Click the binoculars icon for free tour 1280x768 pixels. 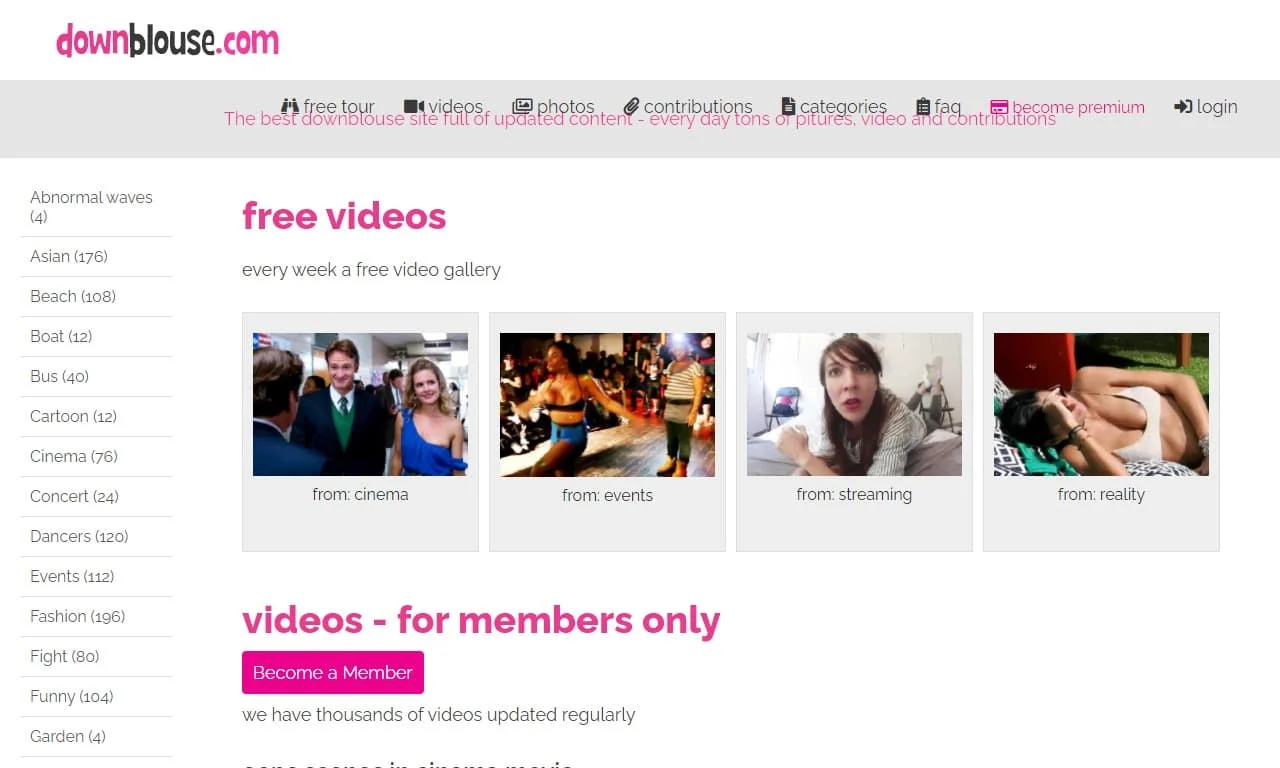tap(290, 106)
